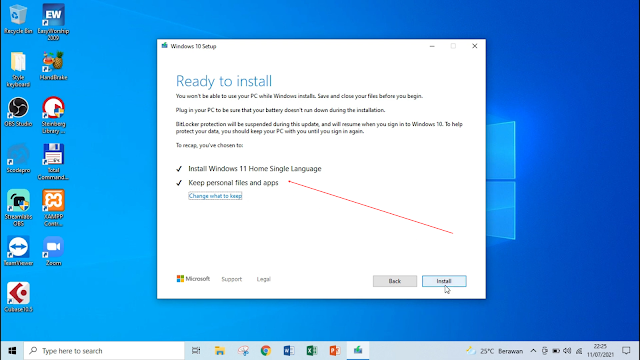Click the Windows 10 Setup title icon

pos(164,46)
